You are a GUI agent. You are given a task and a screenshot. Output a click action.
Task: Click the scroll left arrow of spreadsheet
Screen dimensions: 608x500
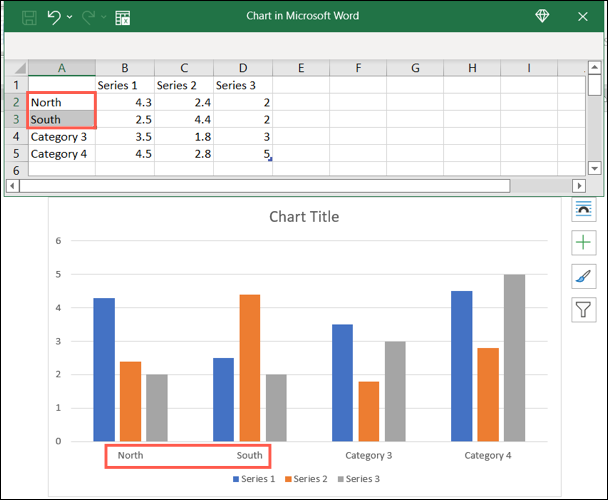[12, 186]
